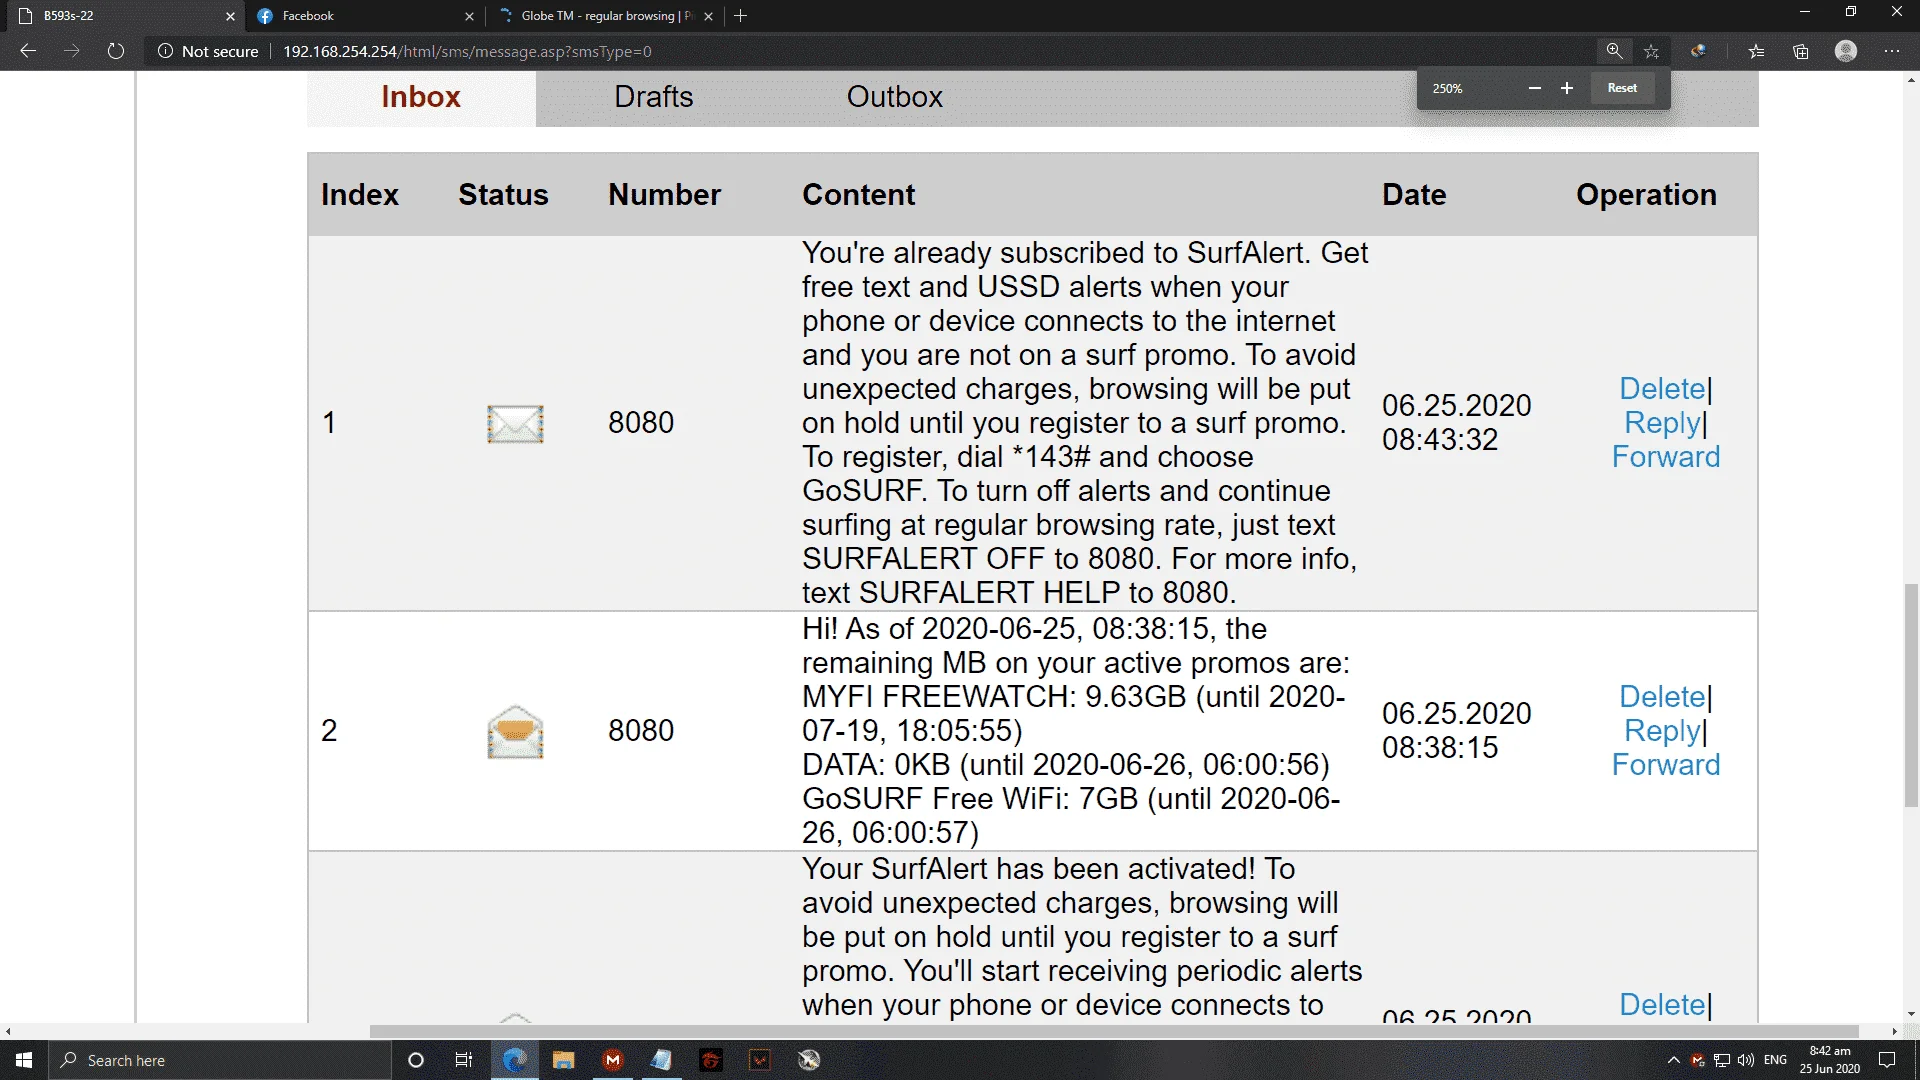
Task: Close the Globe TM browser tab
Action: pos(708,16)
